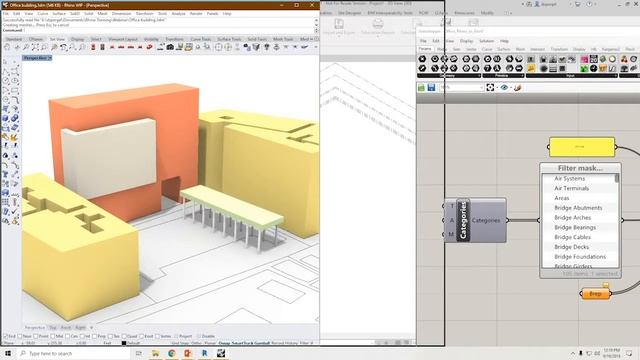Screen dimensions: 640x360
Task: Switch to Display tab in Rhino toolbar
Action: [x=77, y=39]
